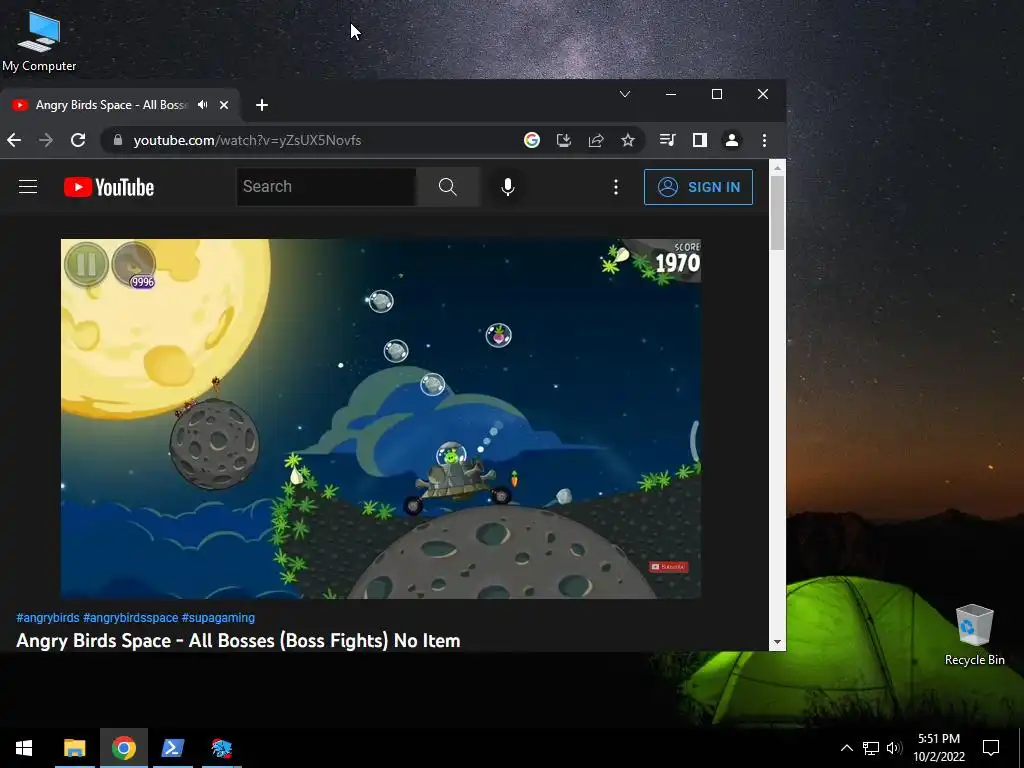Image resolution: width=1024 pixels, height=768 pixels.
Task: Open YouTube settings three-dot menu
Action: [x=615, y=187]
